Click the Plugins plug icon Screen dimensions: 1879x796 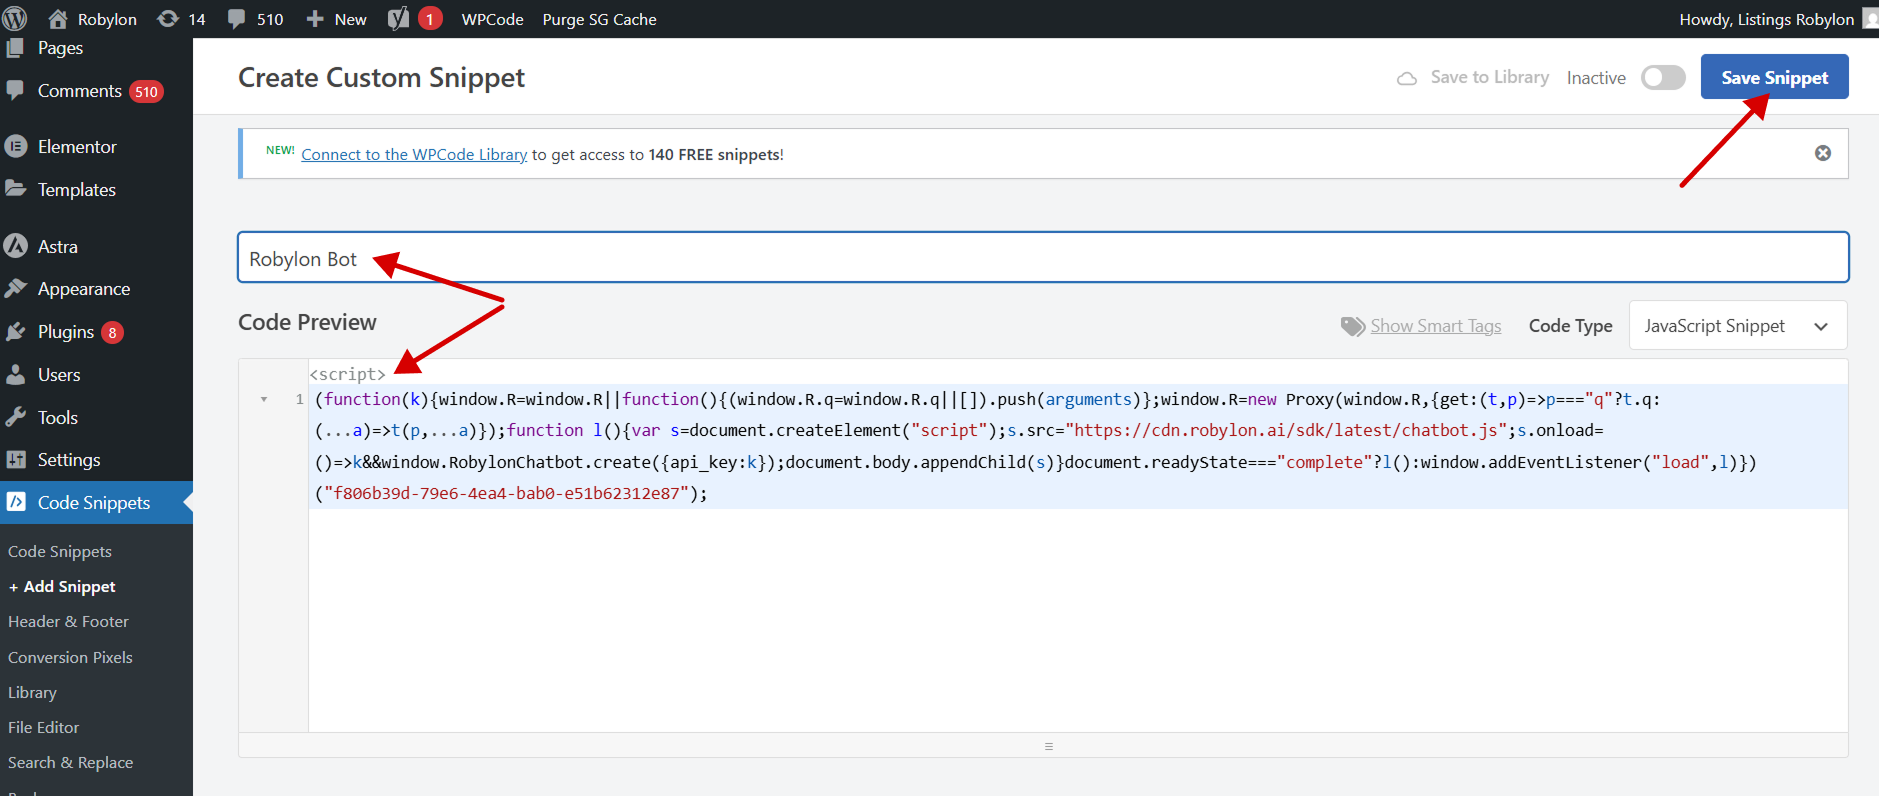click(15, 332)
